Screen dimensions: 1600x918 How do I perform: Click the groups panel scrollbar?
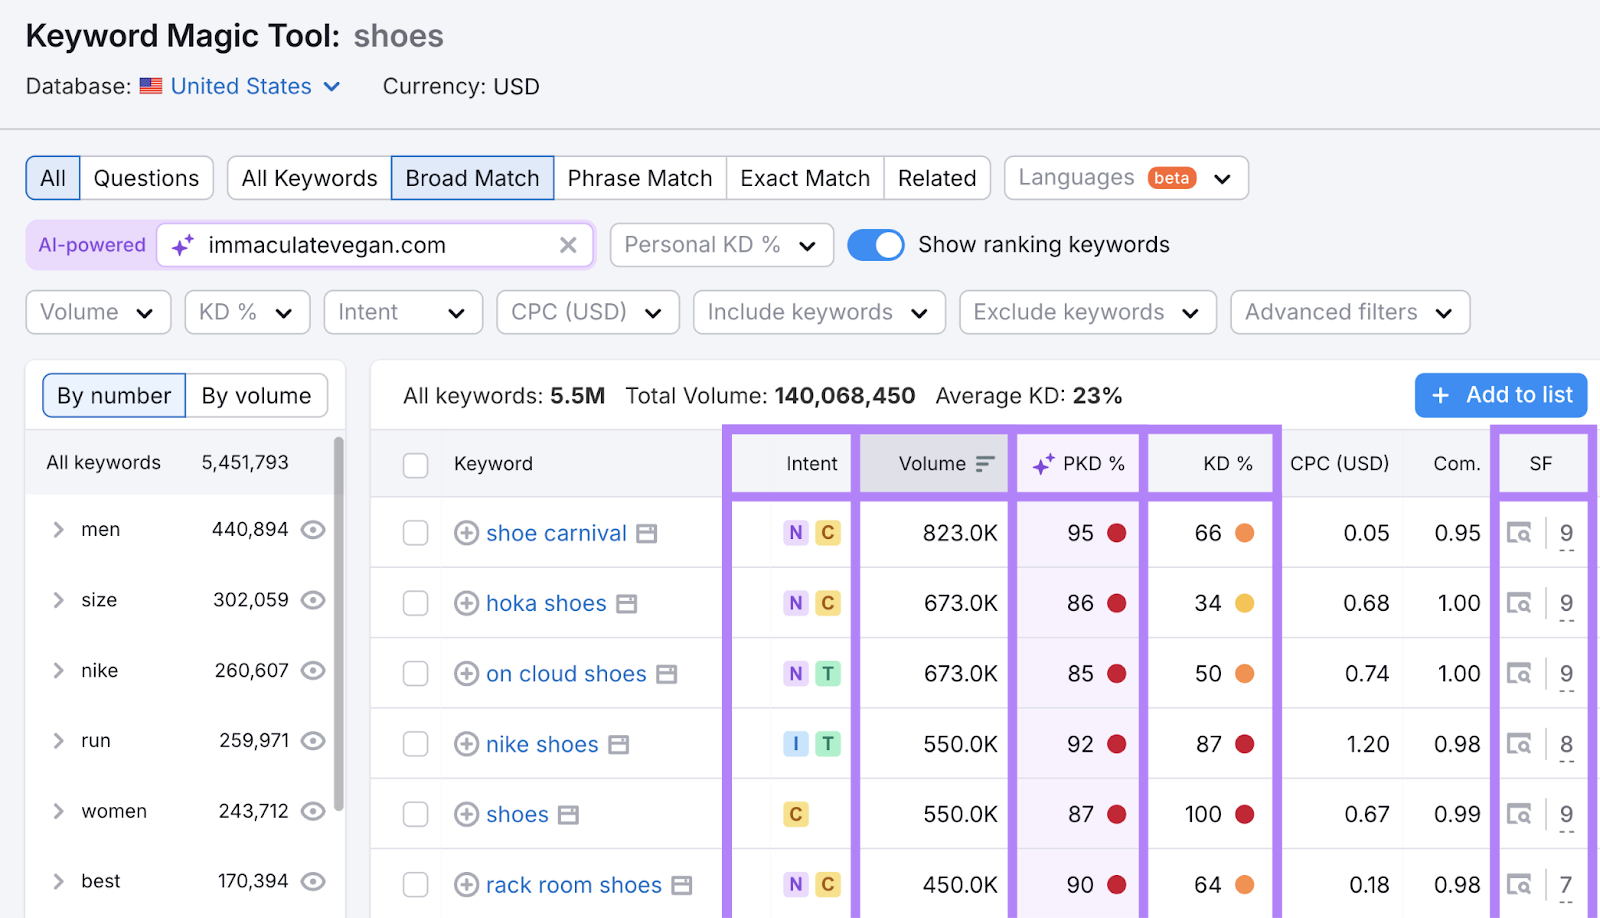[339, 623]
